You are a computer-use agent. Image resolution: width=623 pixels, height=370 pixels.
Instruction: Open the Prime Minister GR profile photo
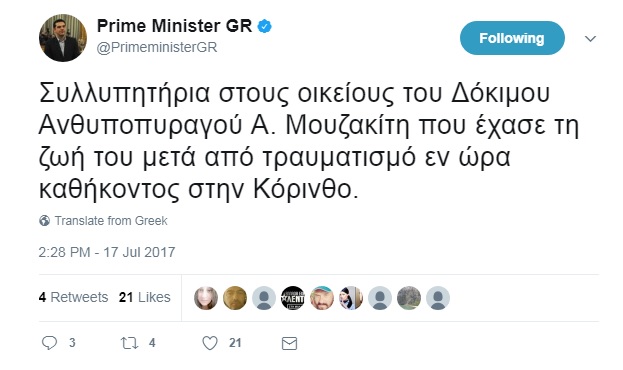point(63,38)
